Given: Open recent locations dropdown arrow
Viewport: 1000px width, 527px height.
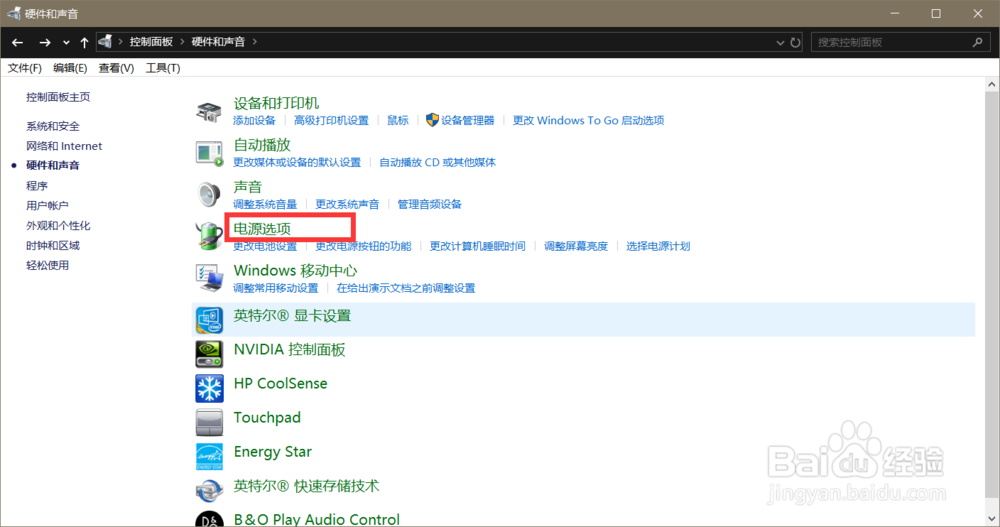Looking at the screenshot, I should click(66, 43).
